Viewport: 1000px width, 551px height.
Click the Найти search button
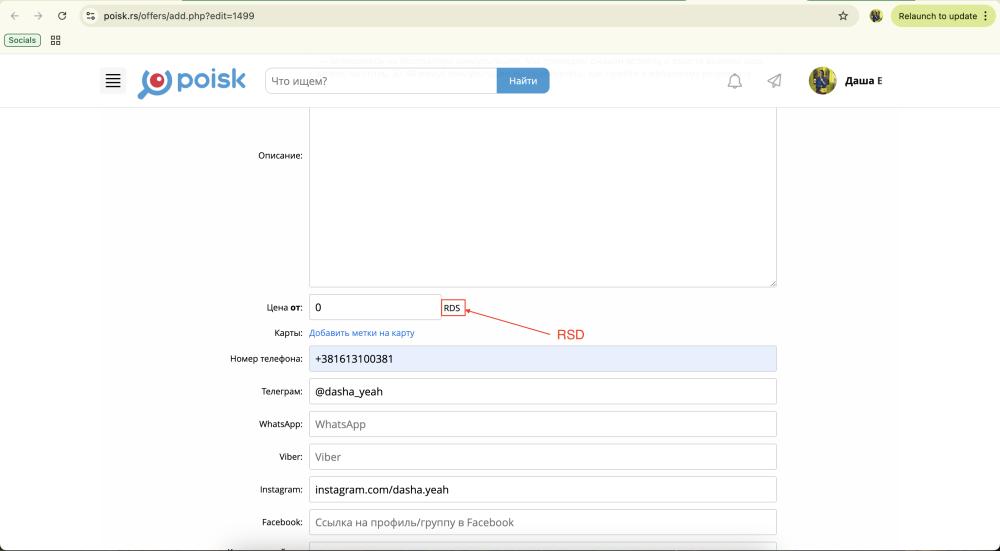click(x=522, y=81)
